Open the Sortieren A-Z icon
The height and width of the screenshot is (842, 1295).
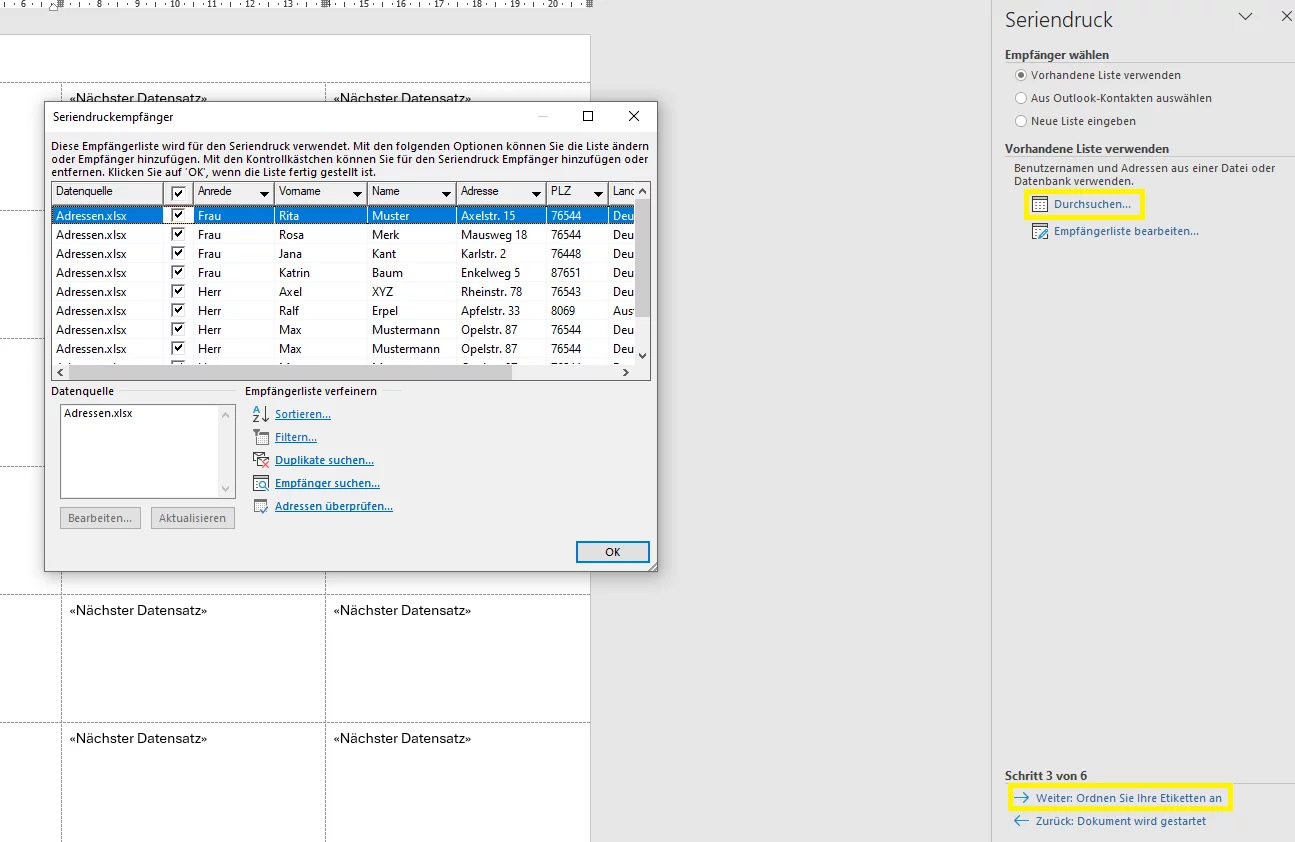pyautogui.click(x=262, y=414)
